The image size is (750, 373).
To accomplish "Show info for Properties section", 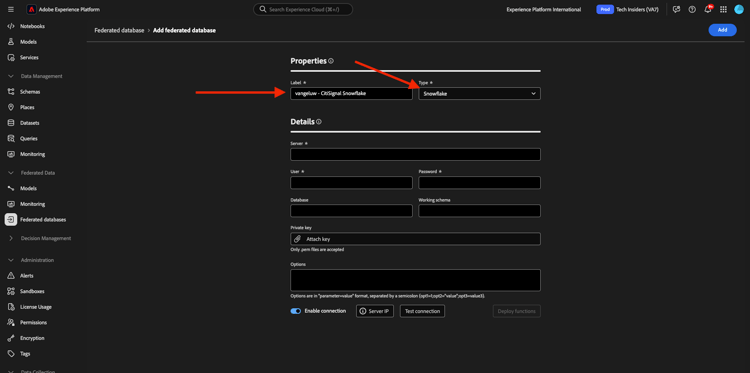I will (331, 61).
